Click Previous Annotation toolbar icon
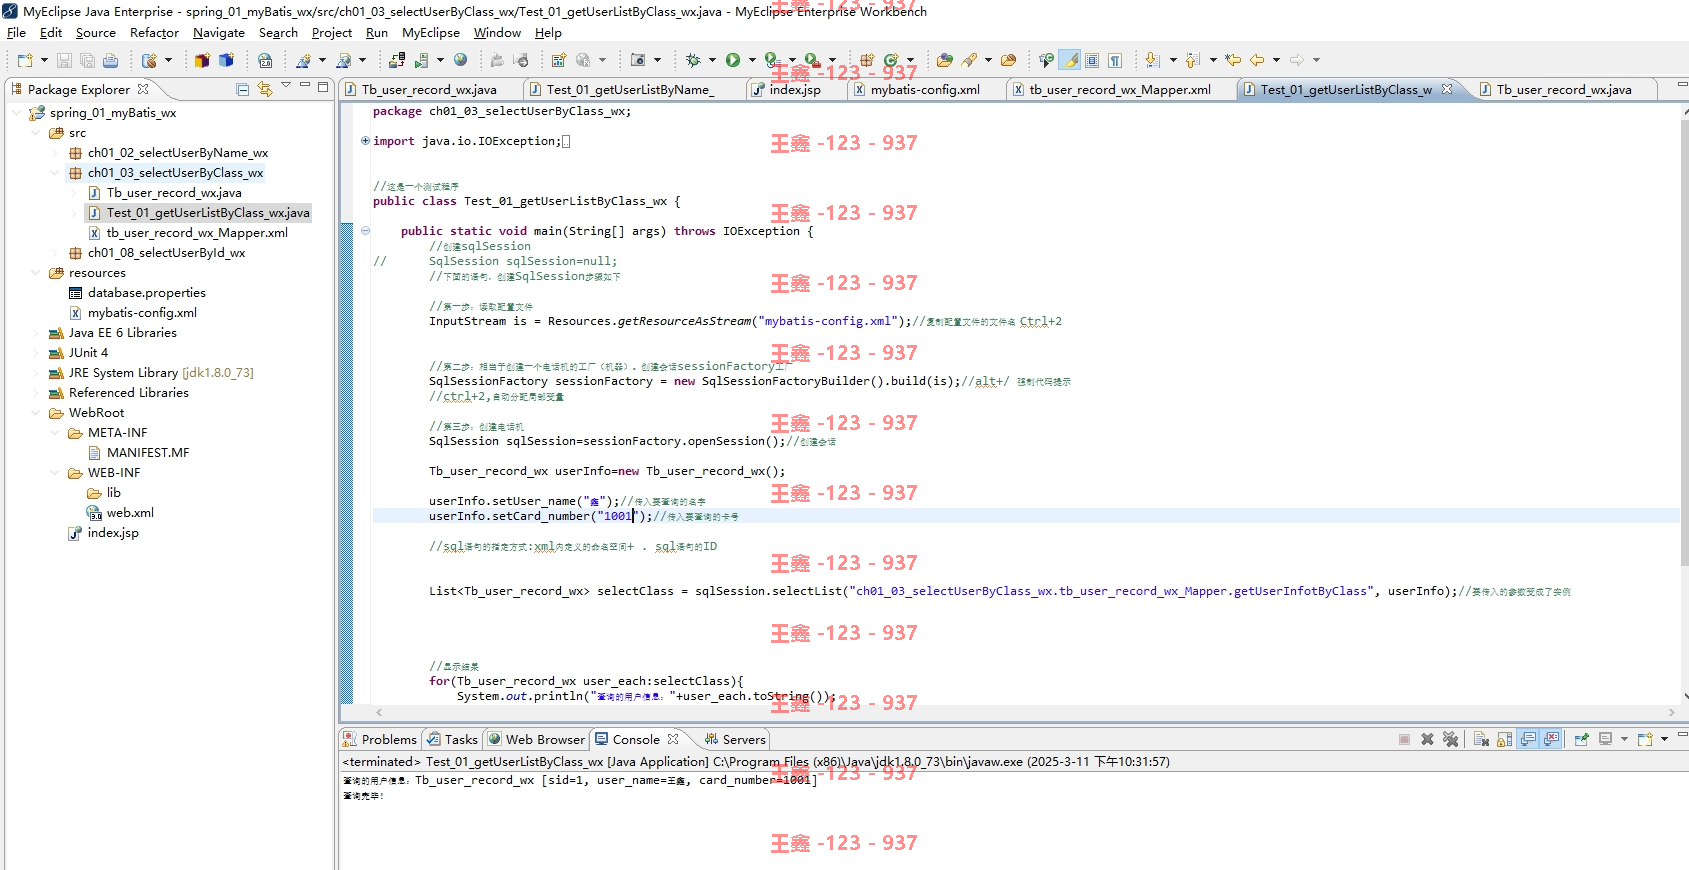1689x870 pixels. click(1192, 60)
